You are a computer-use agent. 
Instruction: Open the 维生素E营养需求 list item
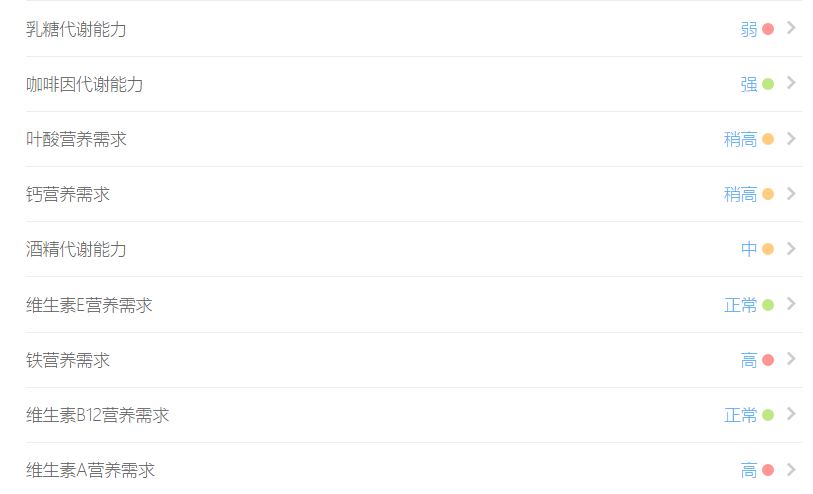point(414,305)
